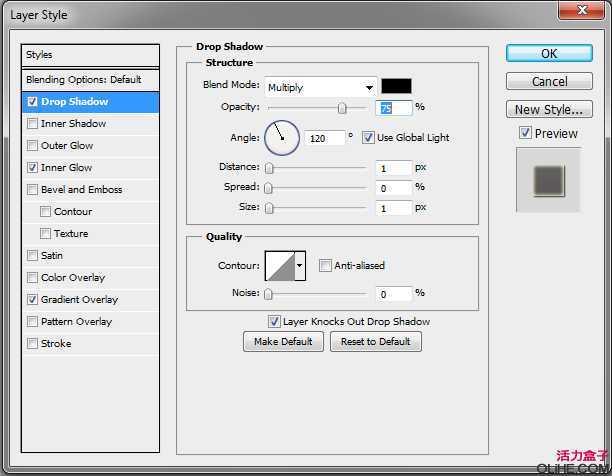Click the Contour curve thumbnail

tap(280, 266)
